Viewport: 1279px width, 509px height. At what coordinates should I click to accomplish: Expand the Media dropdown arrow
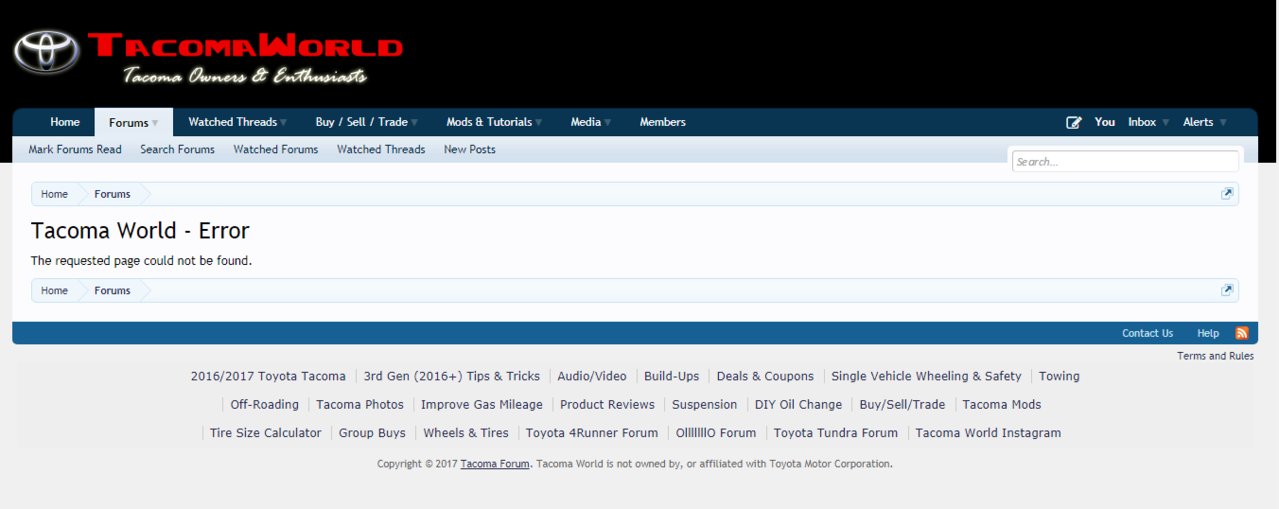click(x=608, y=122)
